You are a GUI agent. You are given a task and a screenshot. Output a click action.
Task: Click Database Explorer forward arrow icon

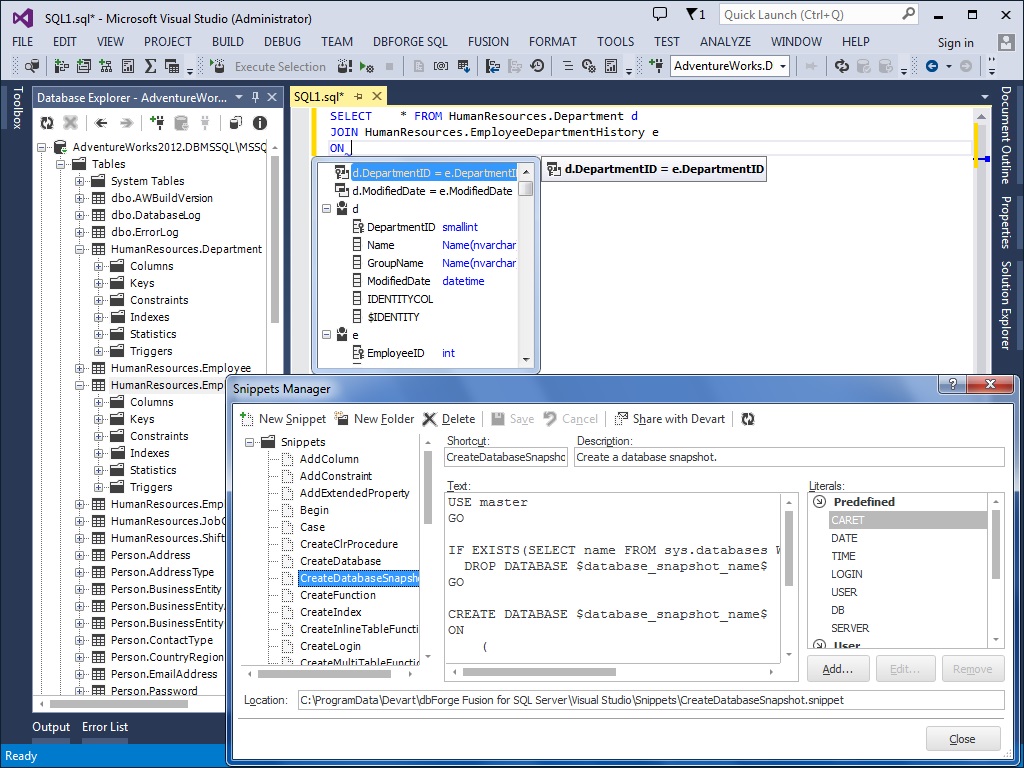127,123
